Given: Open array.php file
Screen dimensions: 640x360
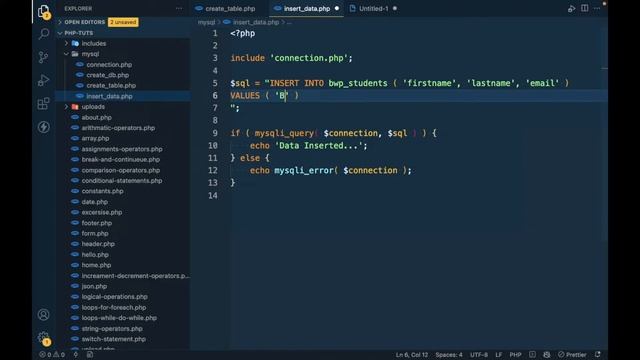Looking at the screenshot, I should point(95,138).
